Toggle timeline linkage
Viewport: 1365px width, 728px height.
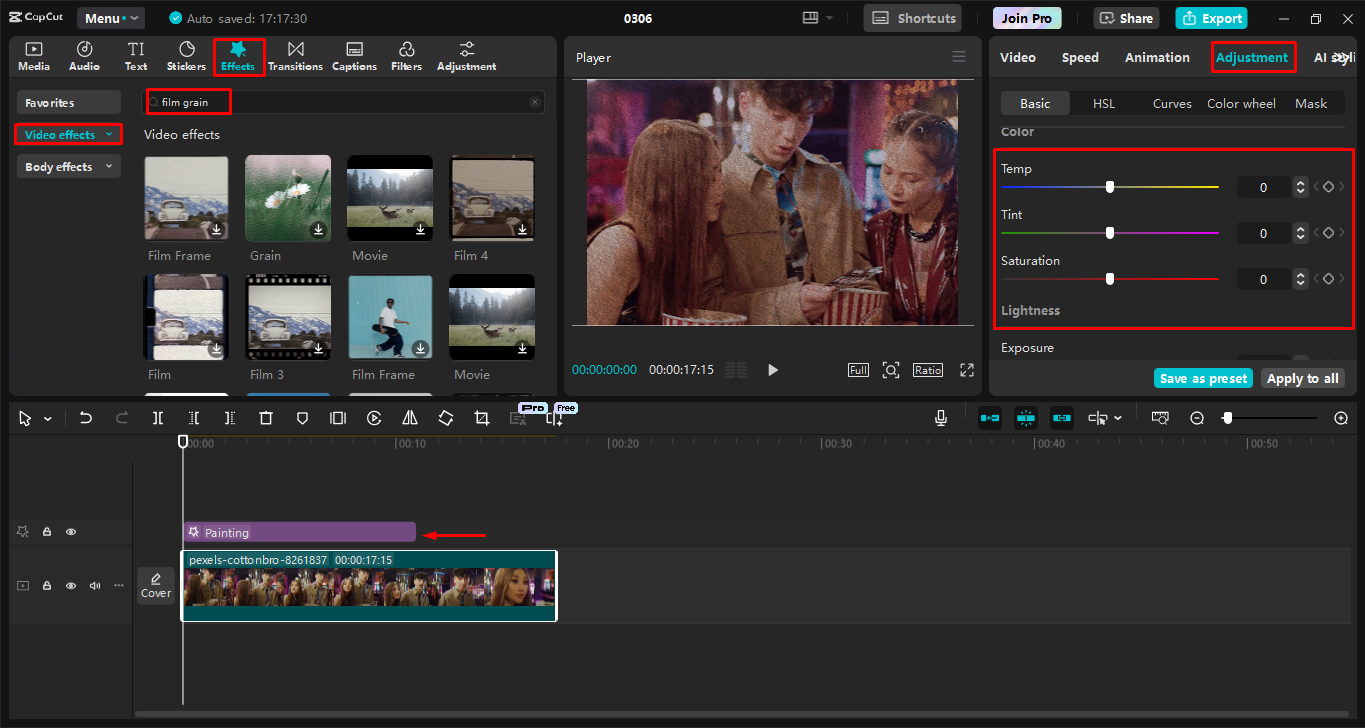coord(1062,418)
